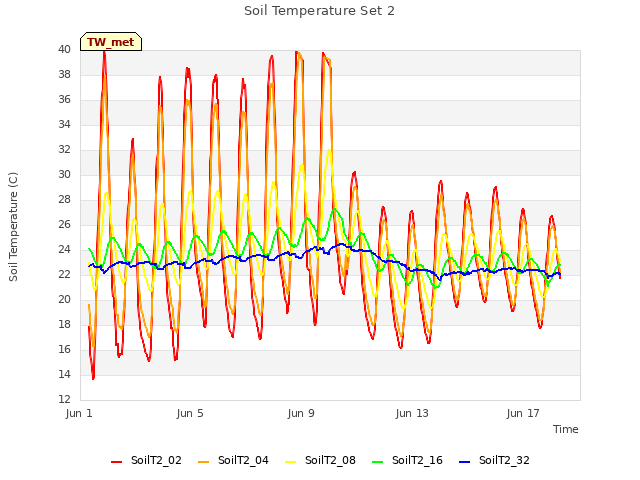Click the green SoilT2_16 legend swatch
Image resolution: width=640 pixels, height=480 pixels.
click(x=378, y=462)
